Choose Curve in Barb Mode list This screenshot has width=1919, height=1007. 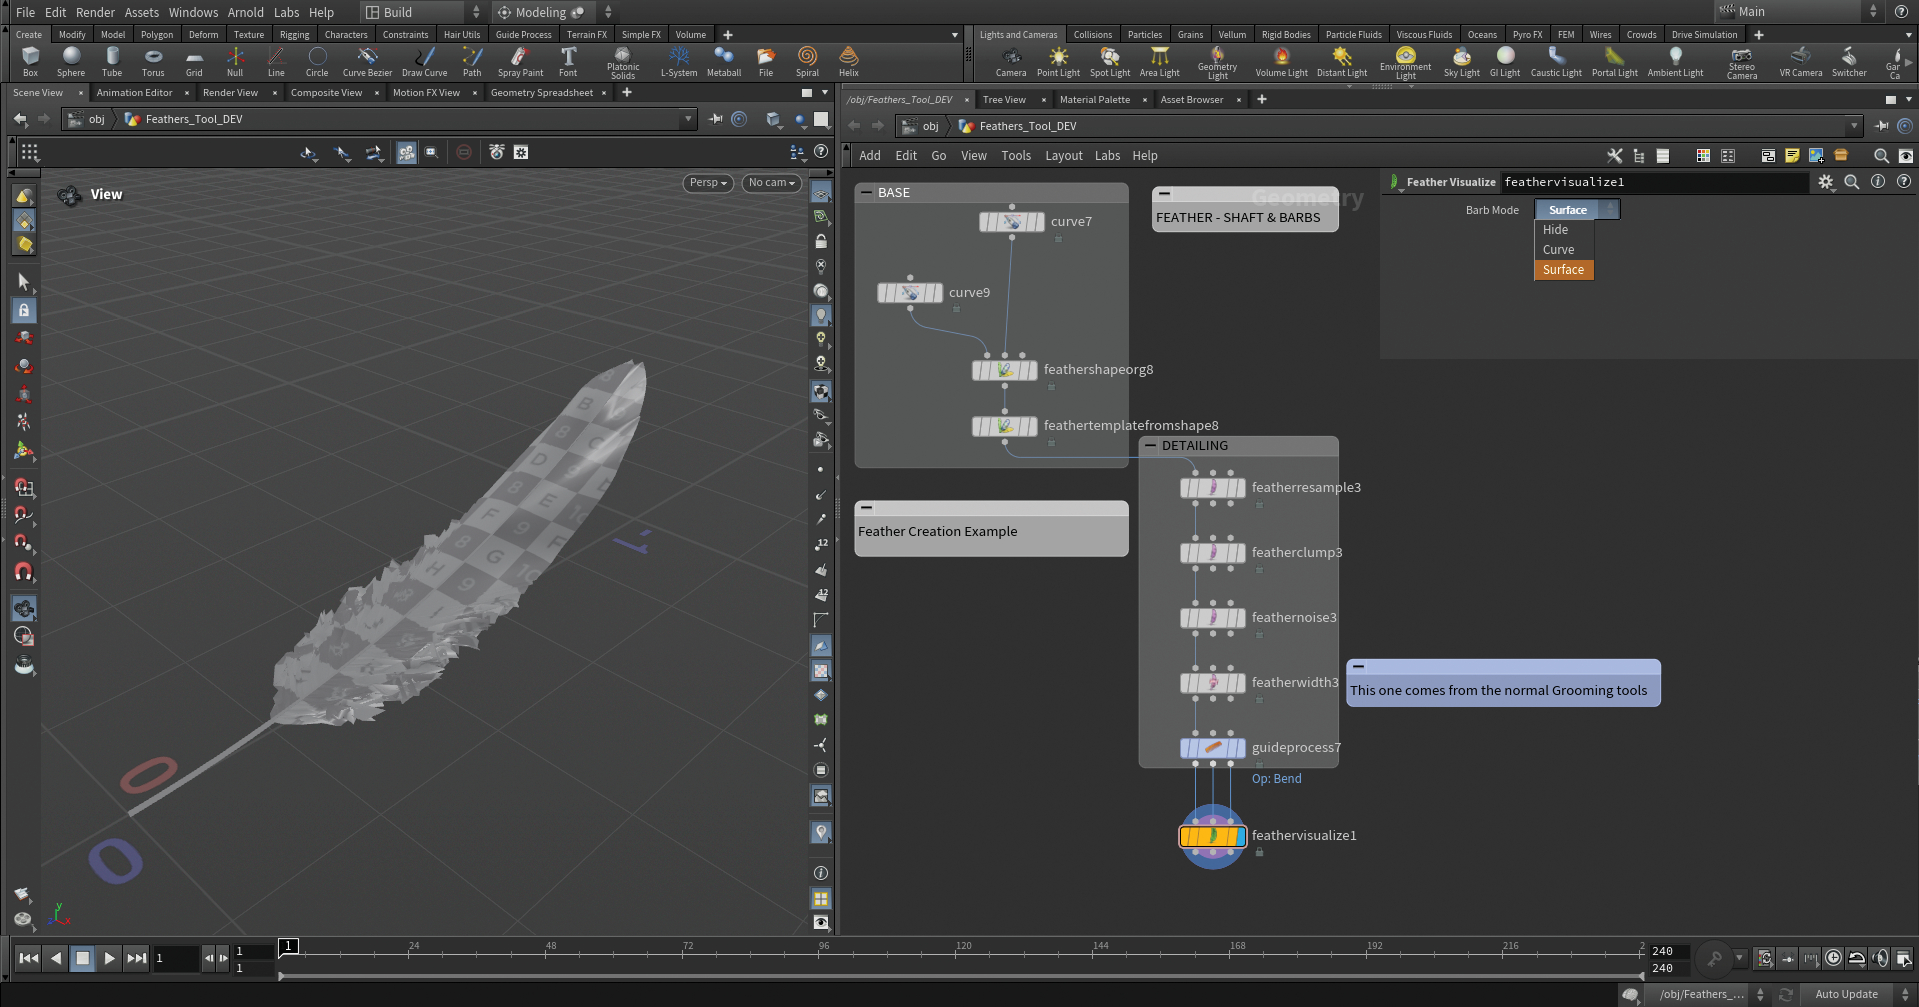[1564, 250]
